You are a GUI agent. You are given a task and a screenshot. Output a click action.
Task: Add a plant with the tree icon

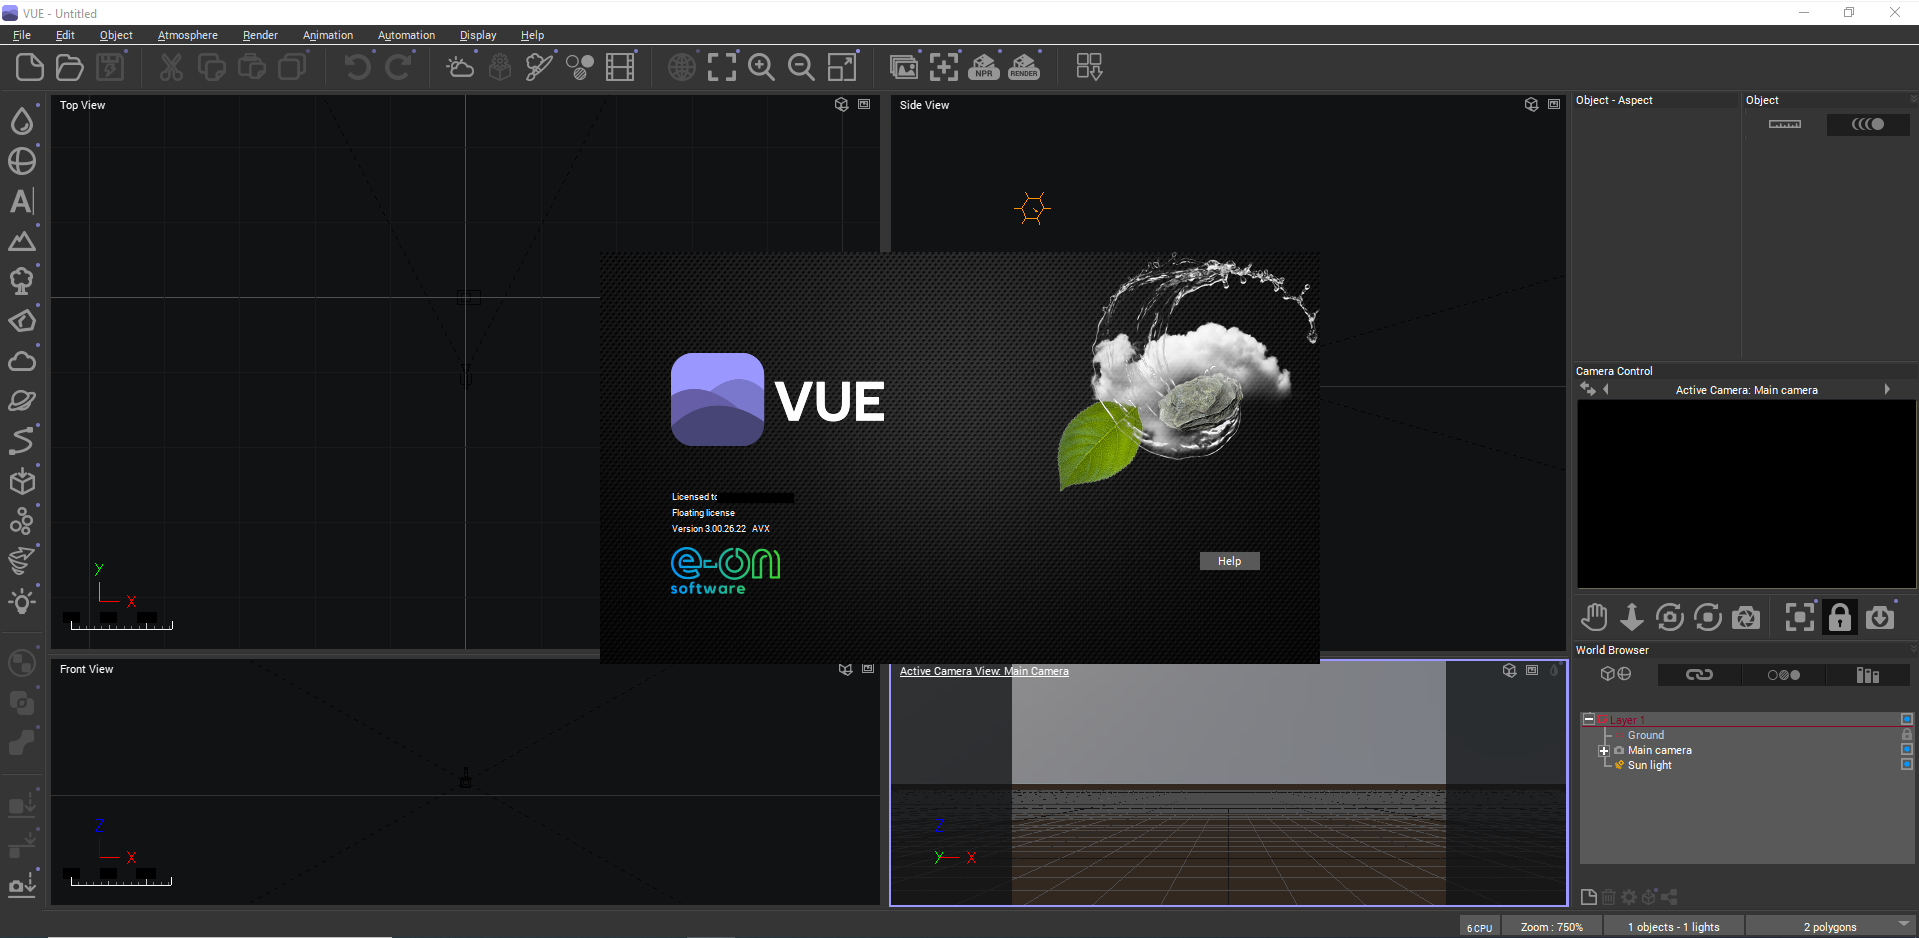click(22, 281)
